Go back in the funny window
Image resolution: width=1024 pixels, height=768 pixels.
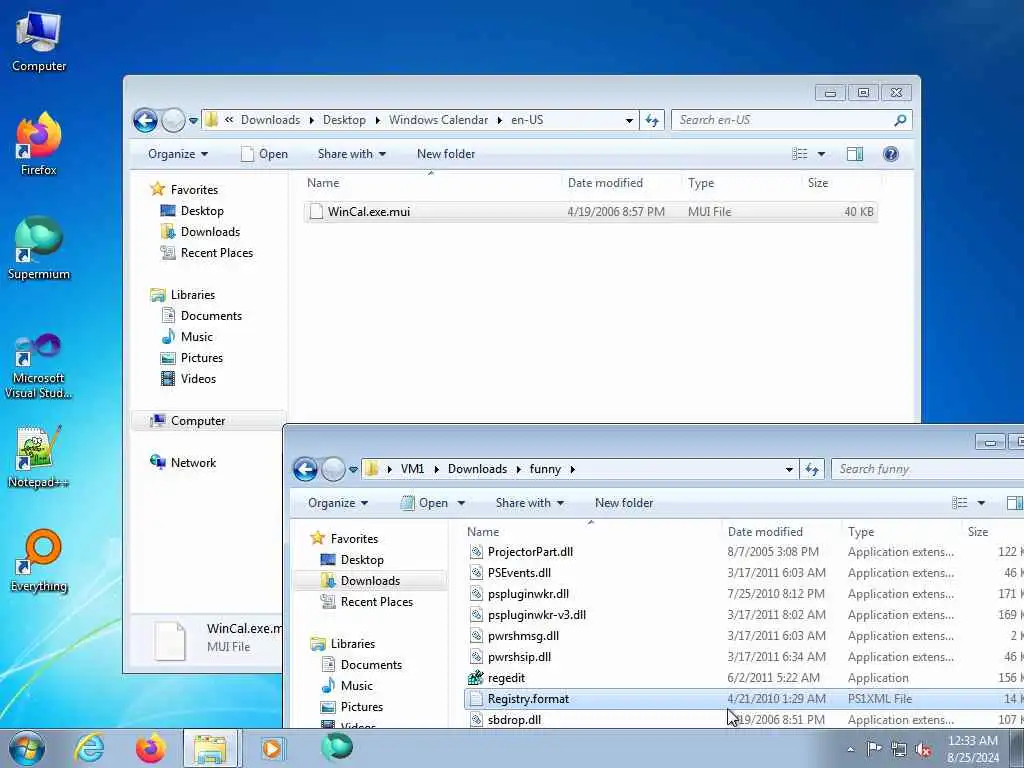[x=305, y=470]
